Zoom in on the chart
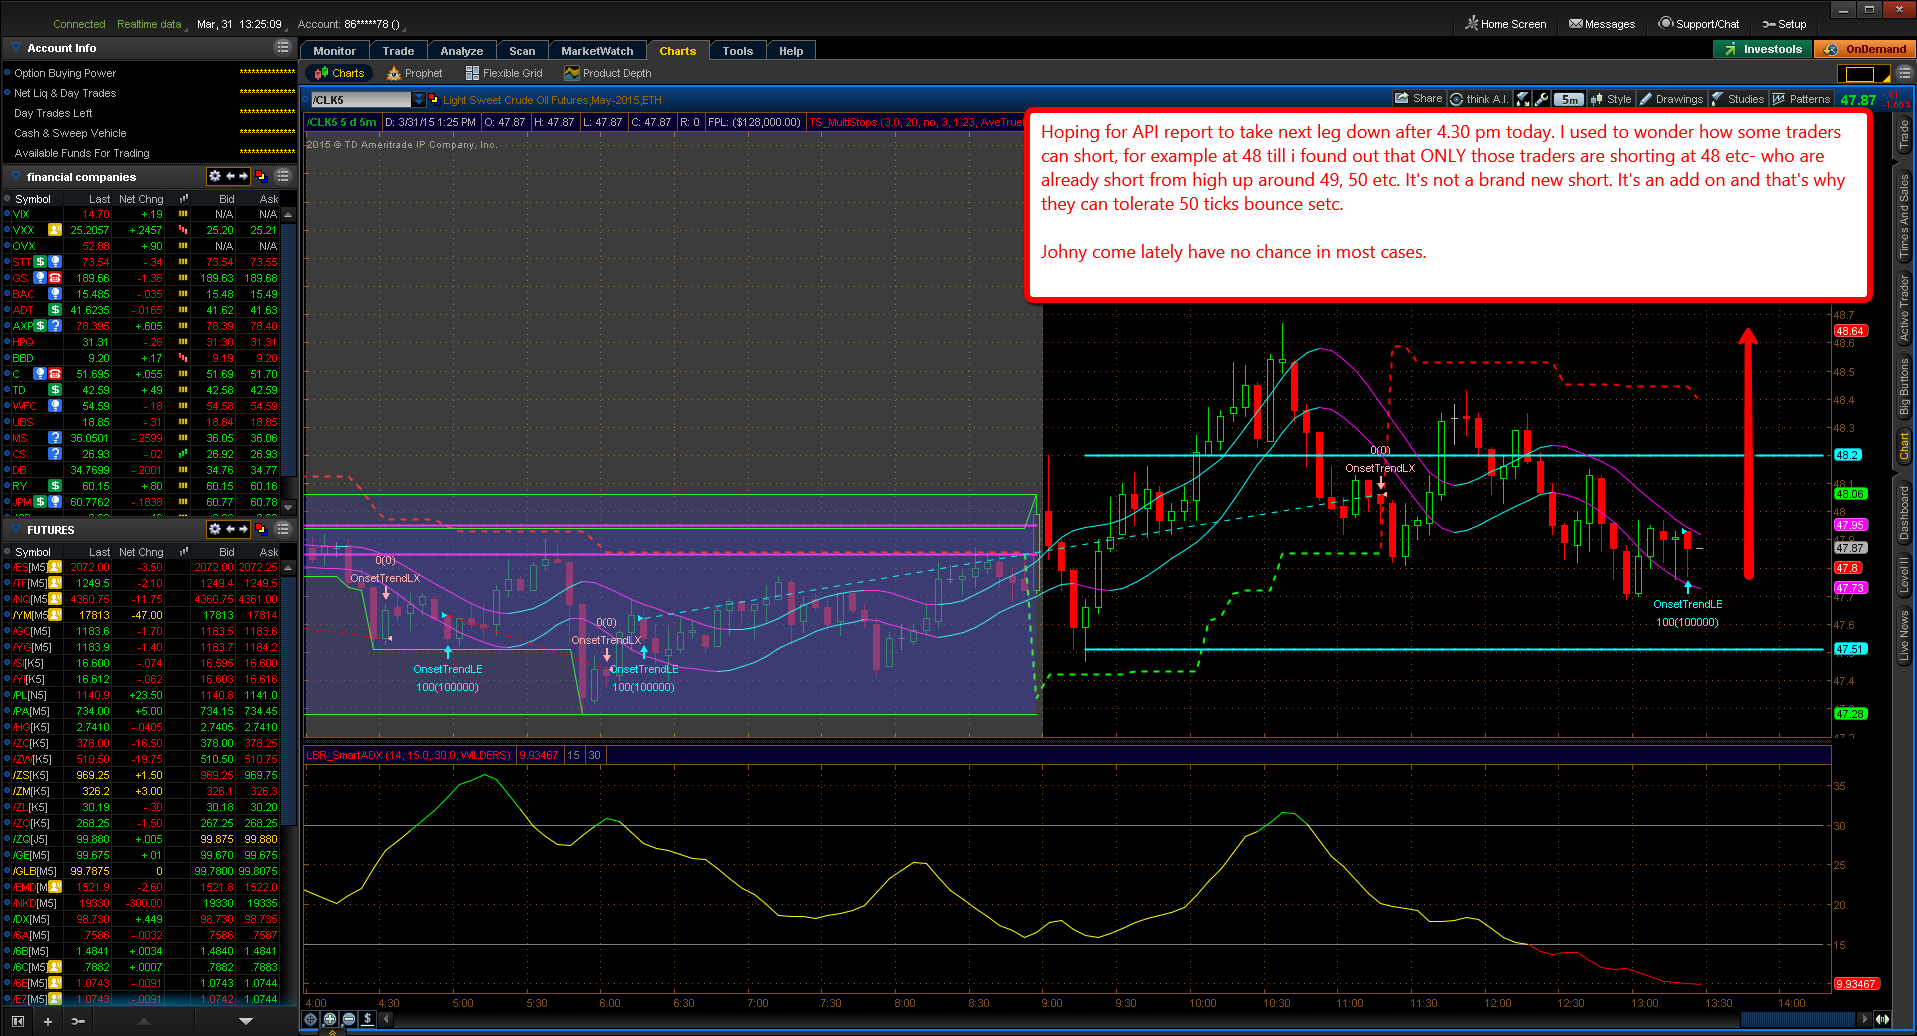Viewport: 1917px width, 1036px height. click(x=330, y=1019)
